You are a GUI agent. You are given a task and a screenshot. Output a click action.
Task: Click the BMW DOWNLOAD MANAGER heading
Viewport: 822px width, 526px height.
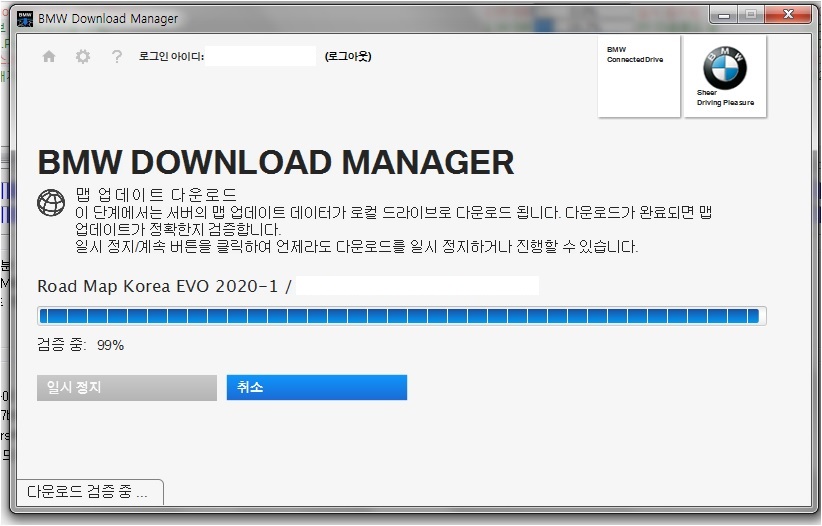[276, 162]
